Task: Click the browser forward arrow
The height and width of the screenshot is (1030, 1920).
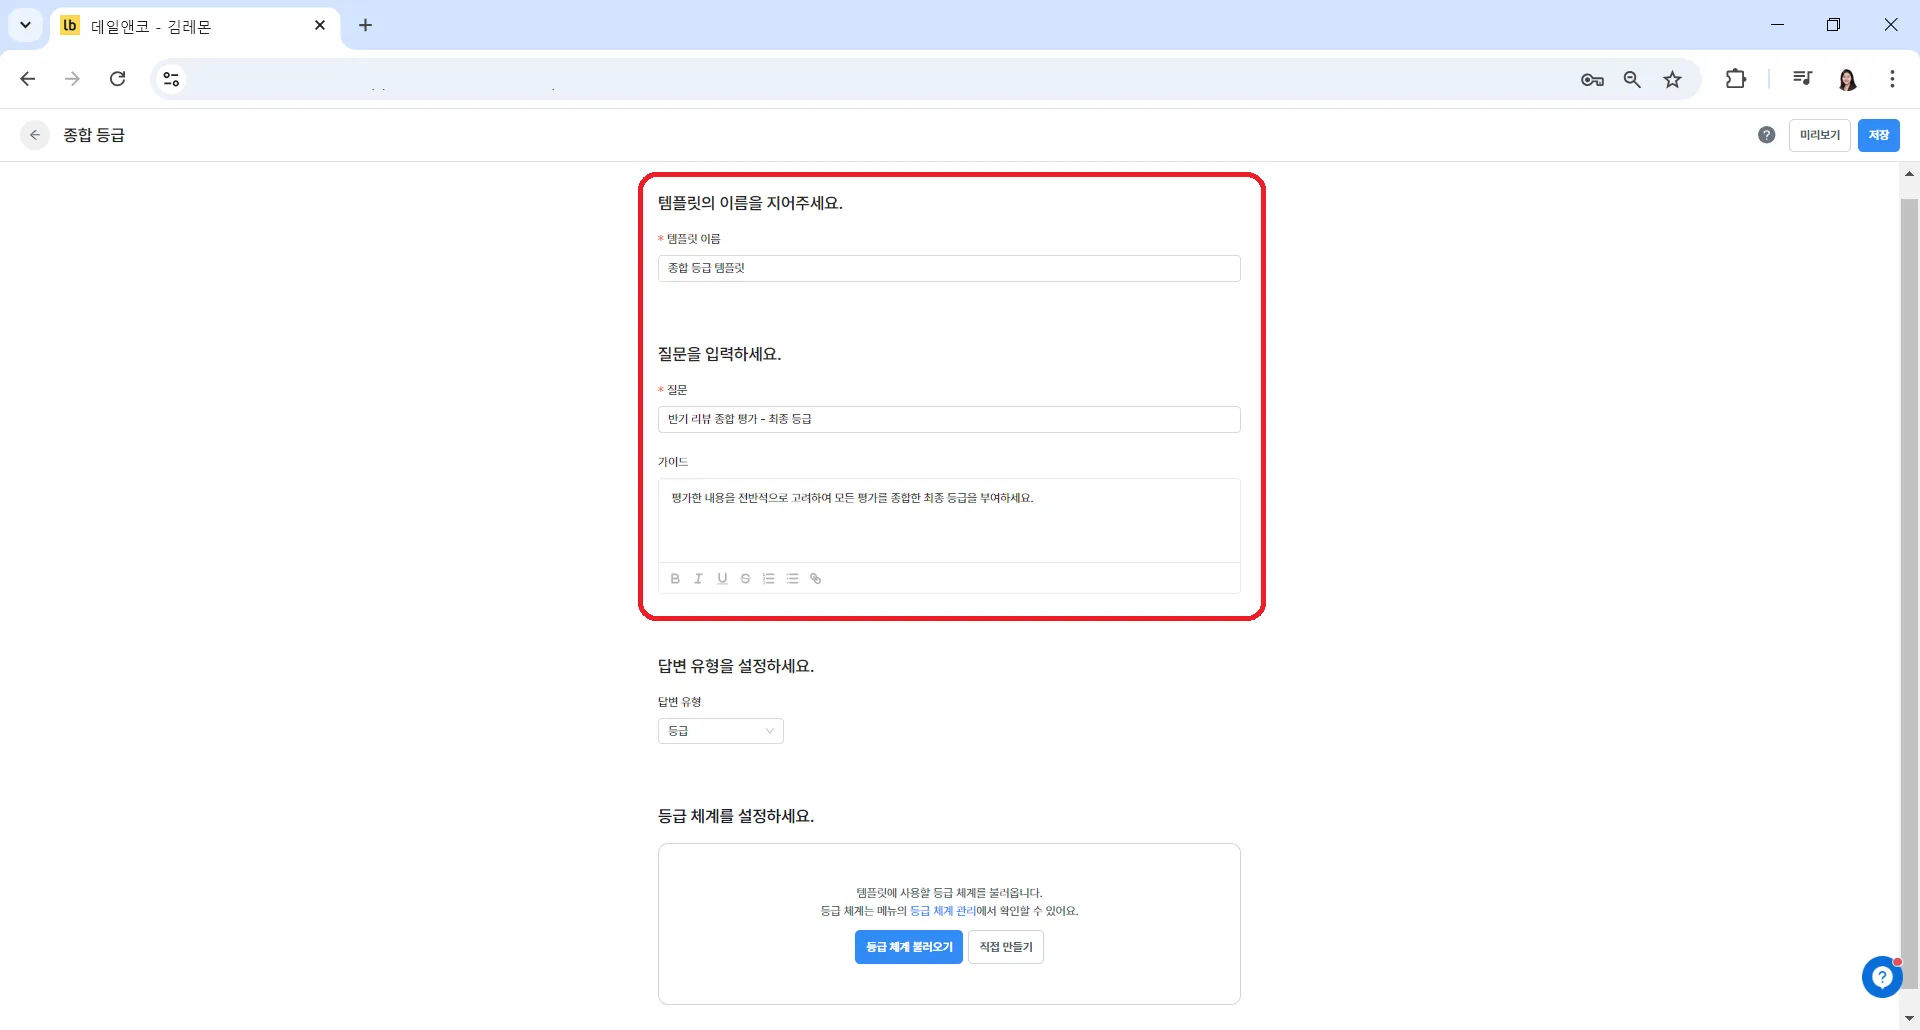Action: click(x=72, y=79)
